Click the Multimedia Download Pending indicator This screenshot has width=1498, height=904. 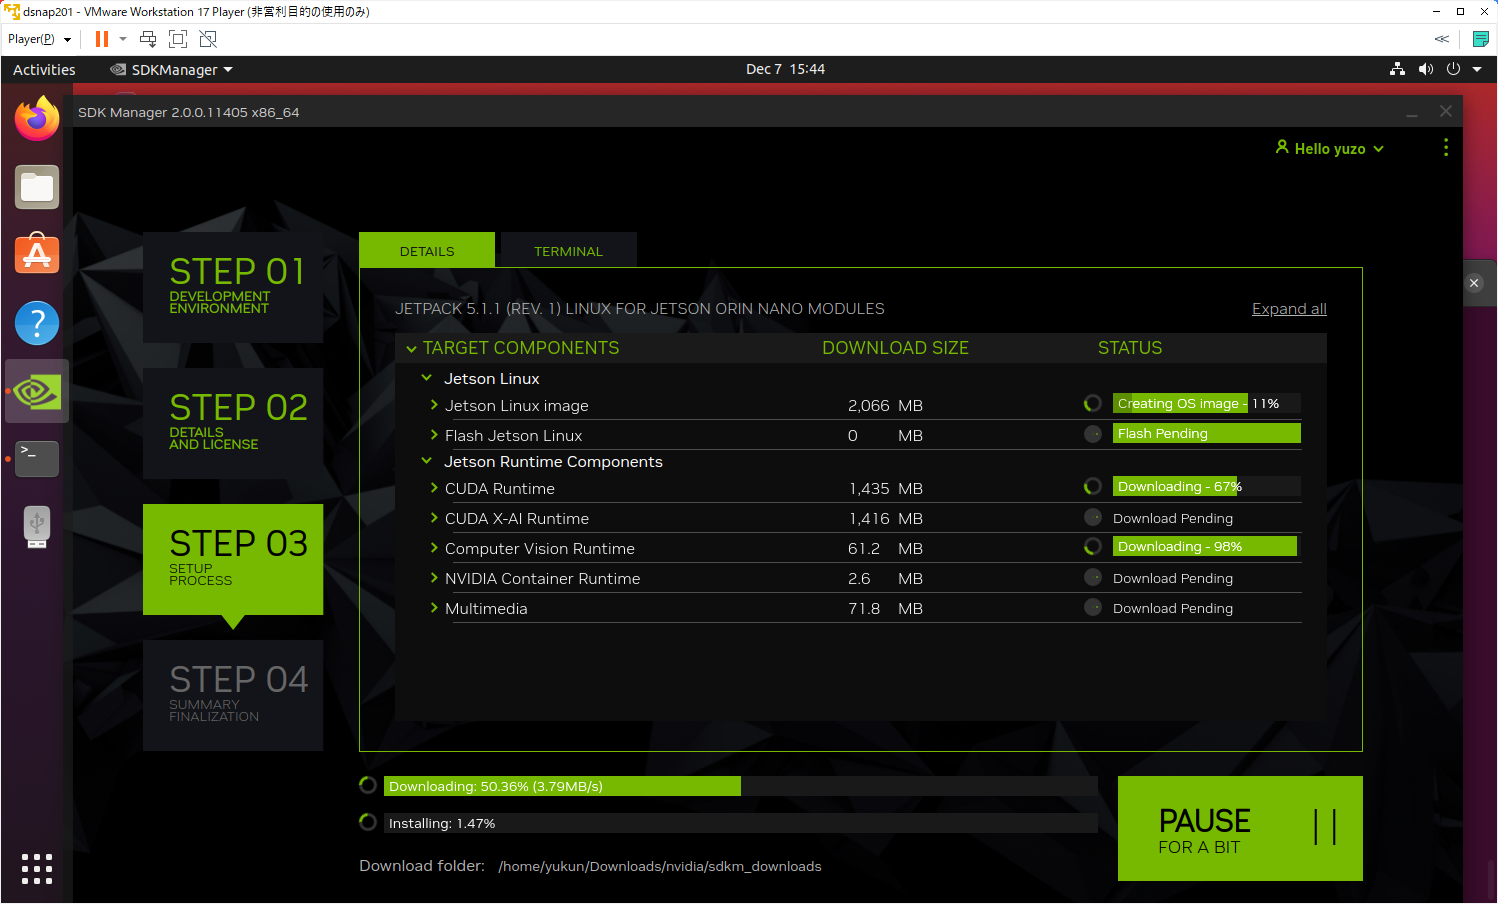1093,607
